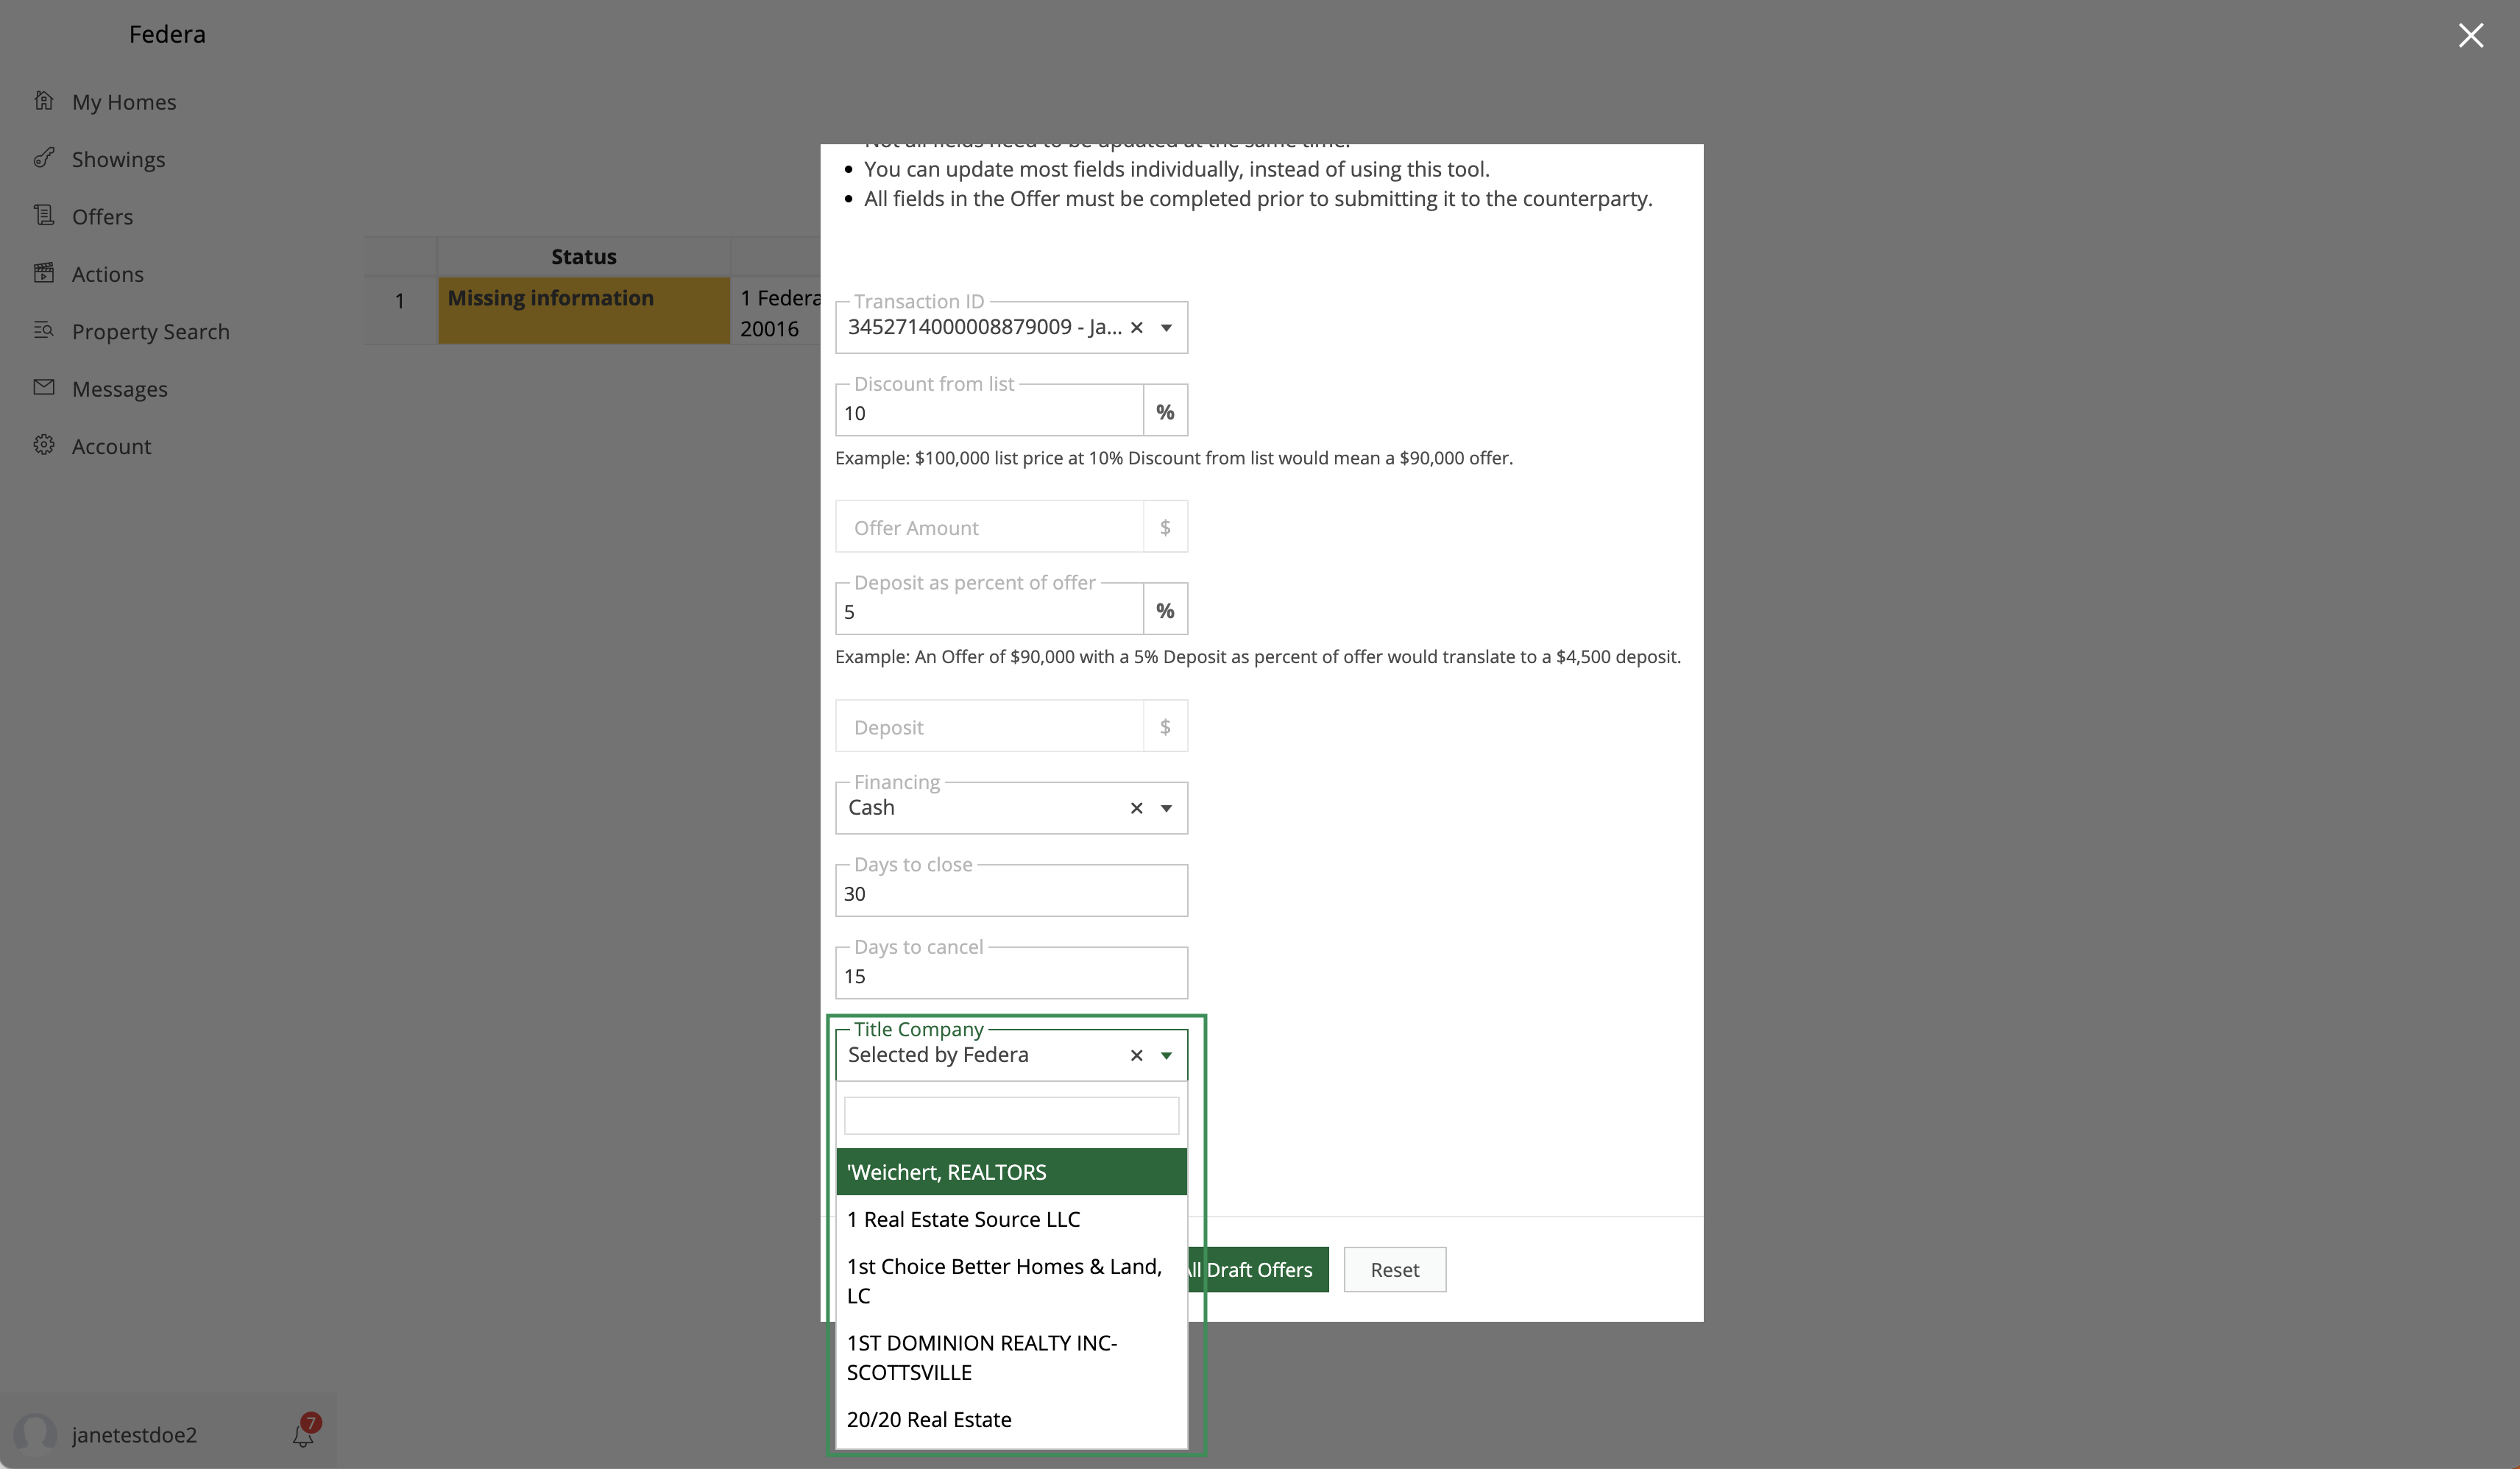
Task: Click the janetestdoe2 user avatar
Action: 35,1433
